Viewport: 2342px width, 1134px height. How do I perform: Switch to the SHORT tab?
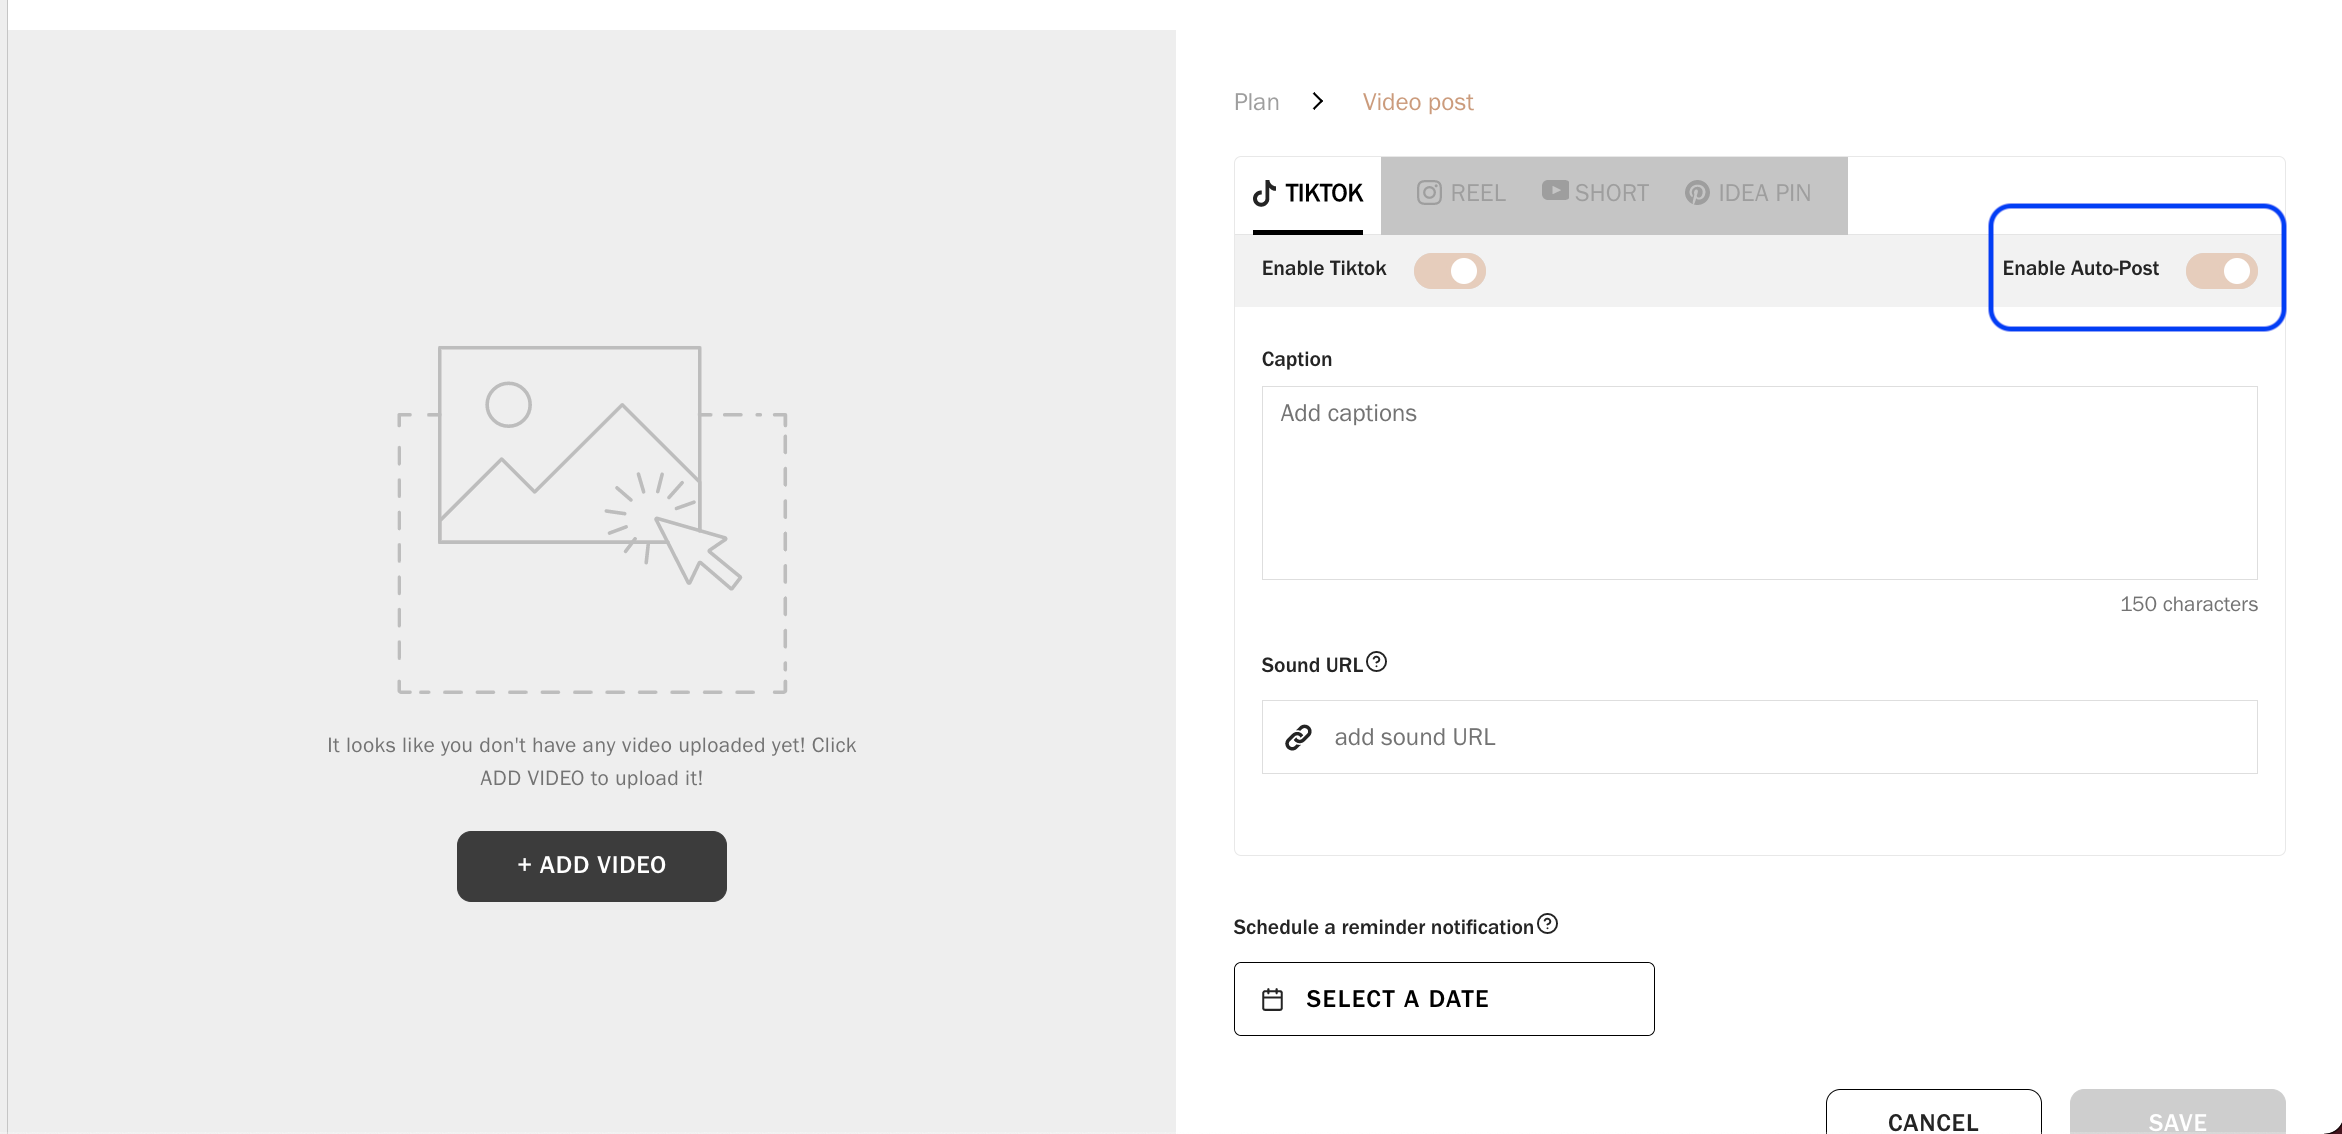point(1595,193)
